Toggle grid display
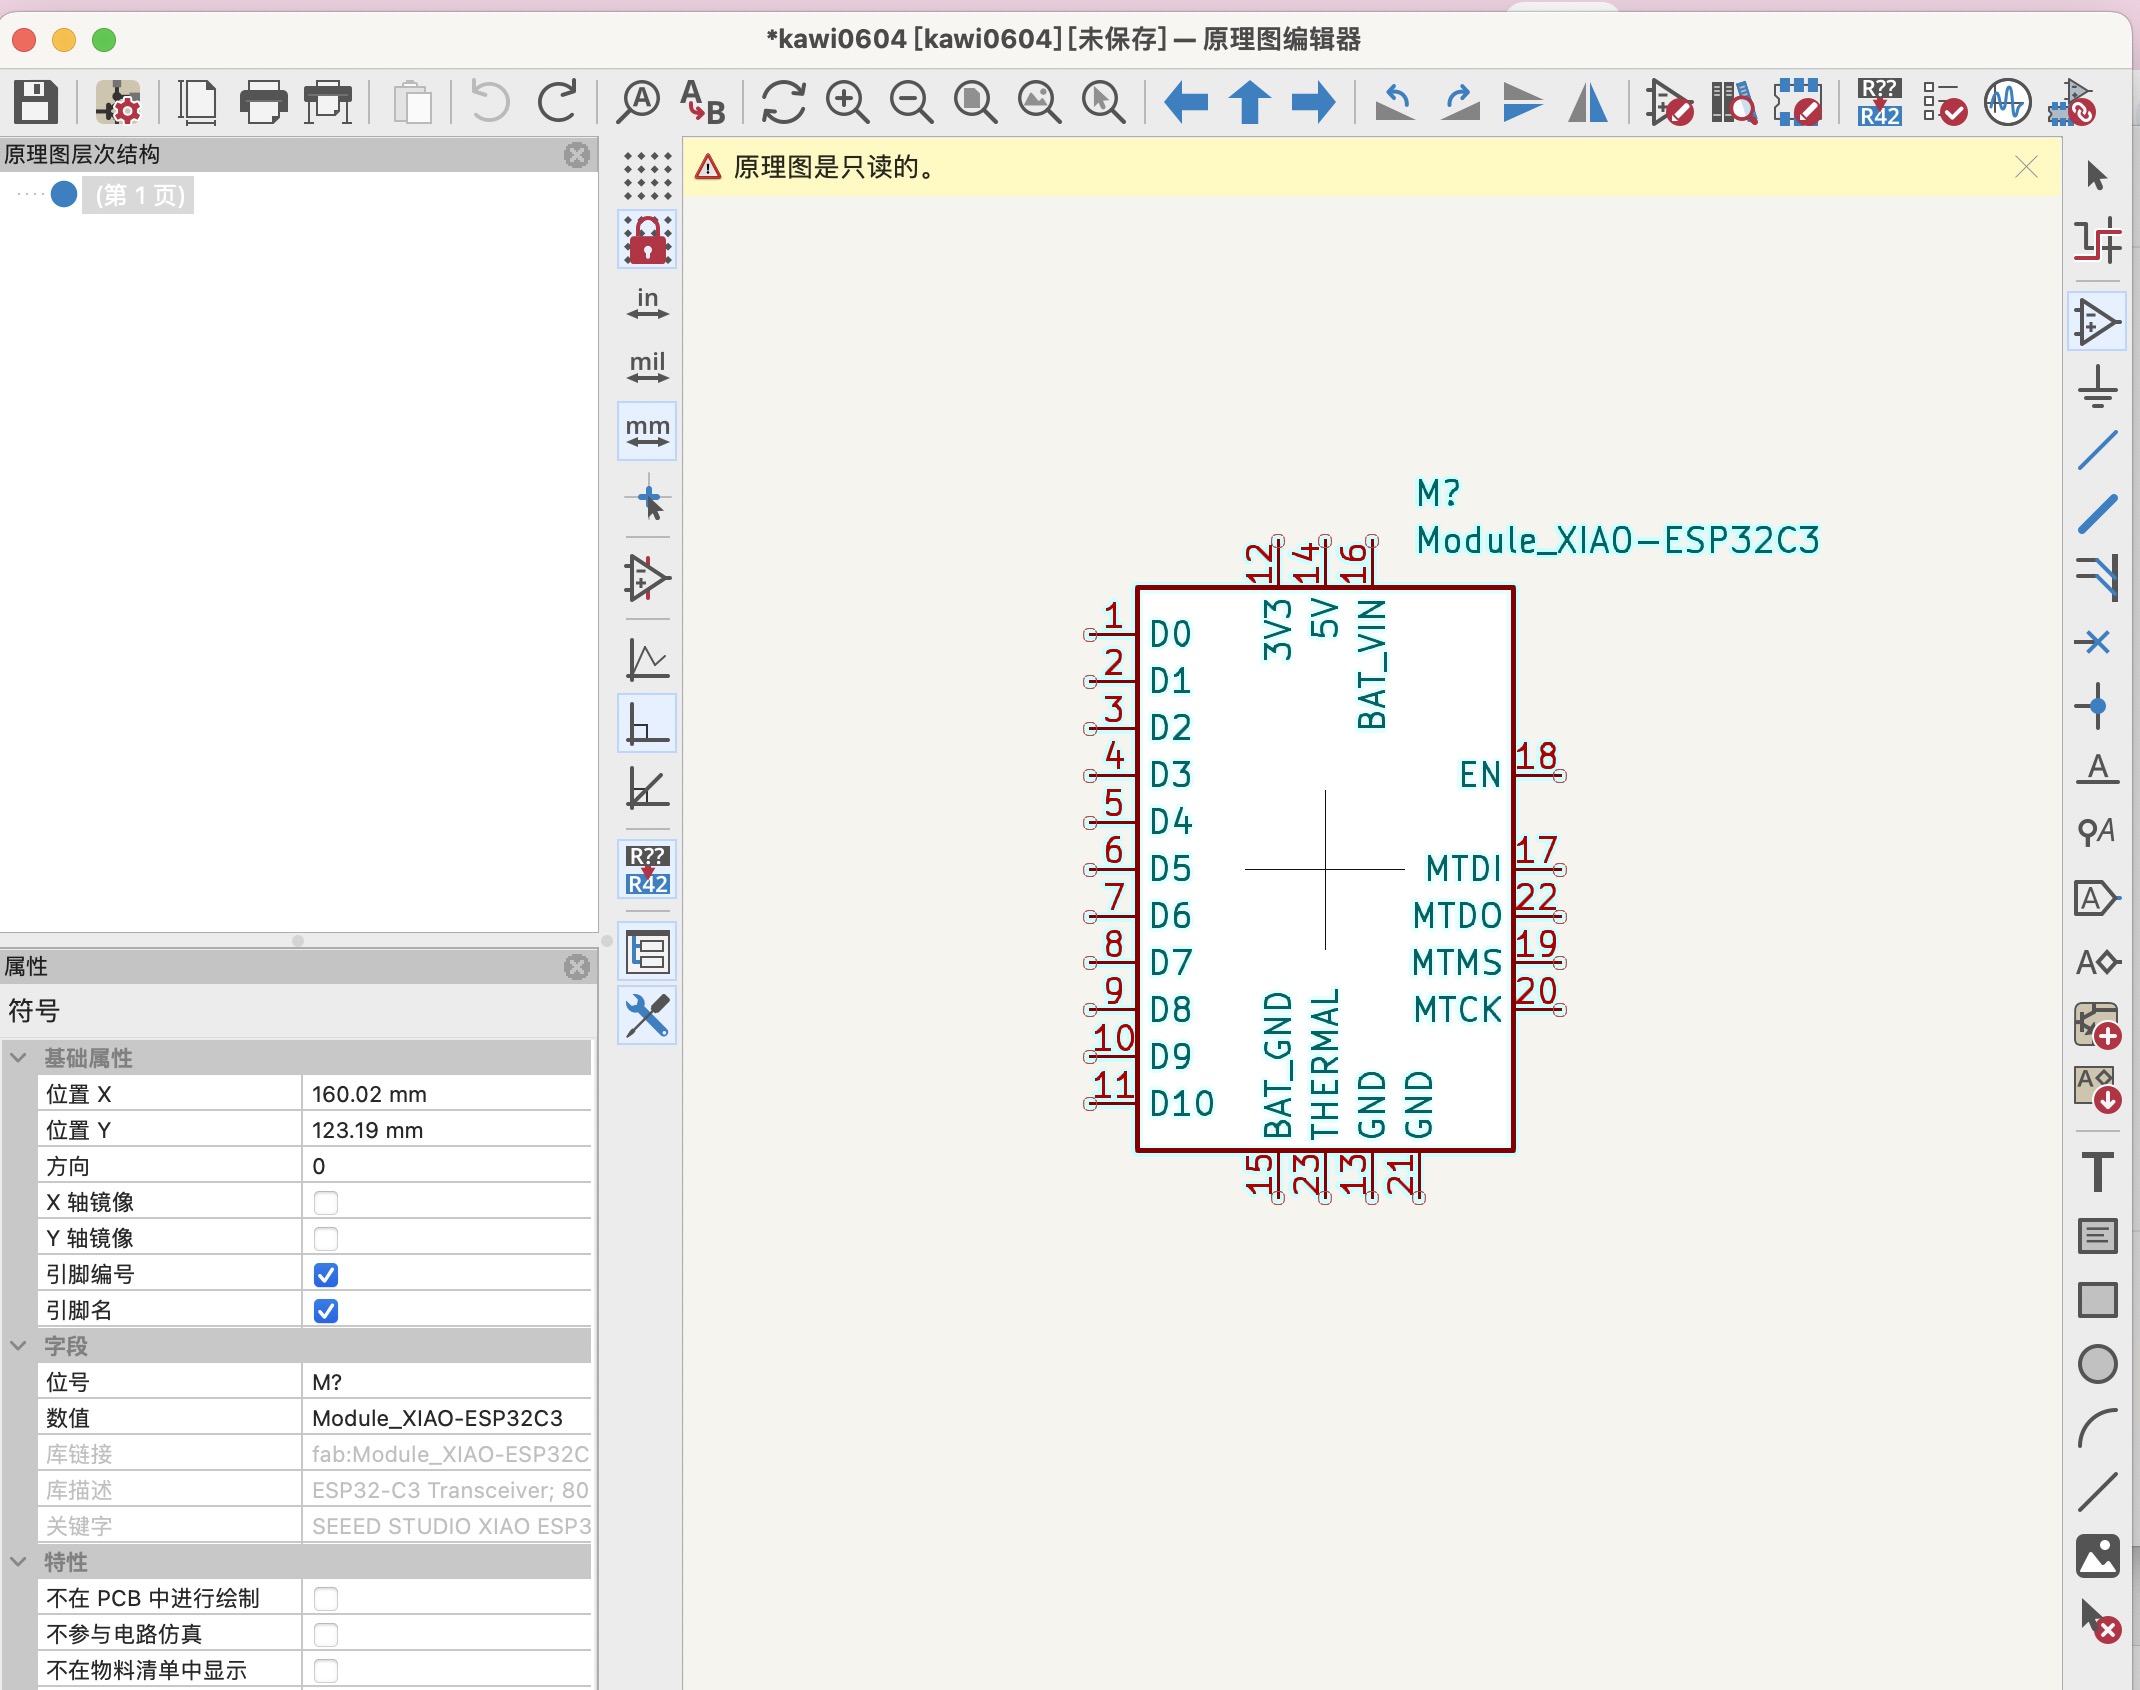The width and height of the screenshot is (2140, 1690). click(647, 175)
